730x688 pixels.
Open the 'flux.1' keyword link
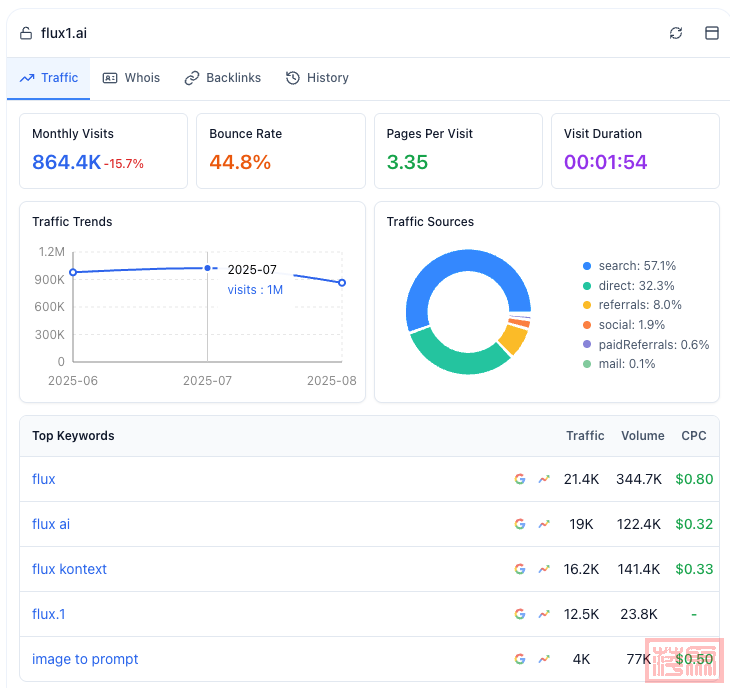pyautogui.click(x=49, y=614)
